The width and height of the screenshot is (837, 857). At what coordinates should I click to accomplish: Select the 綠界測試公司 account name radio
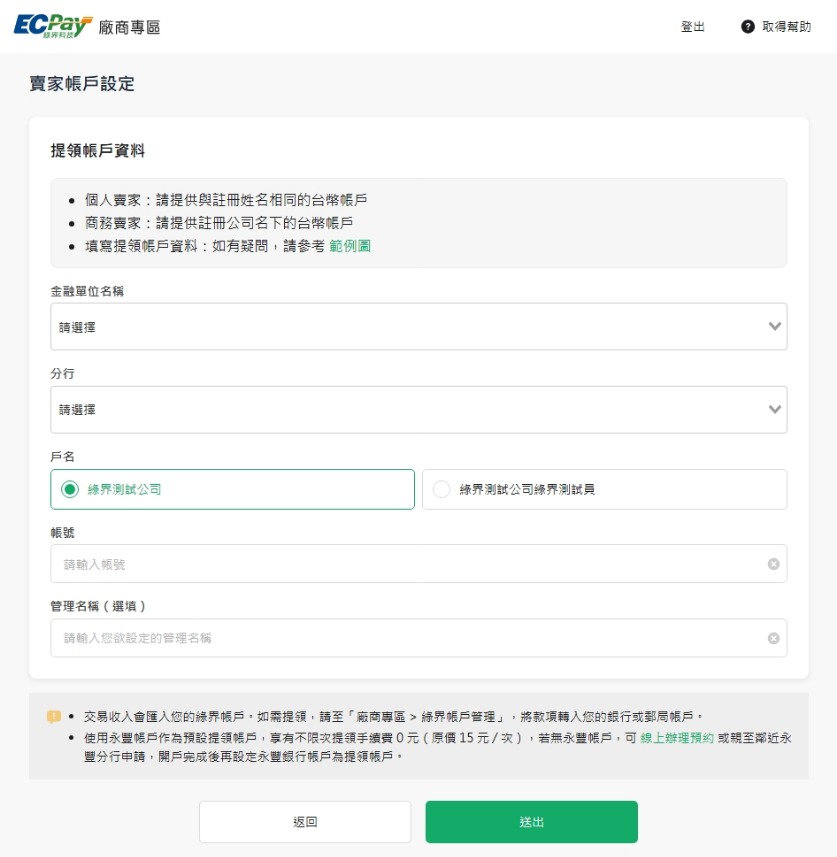70,490
